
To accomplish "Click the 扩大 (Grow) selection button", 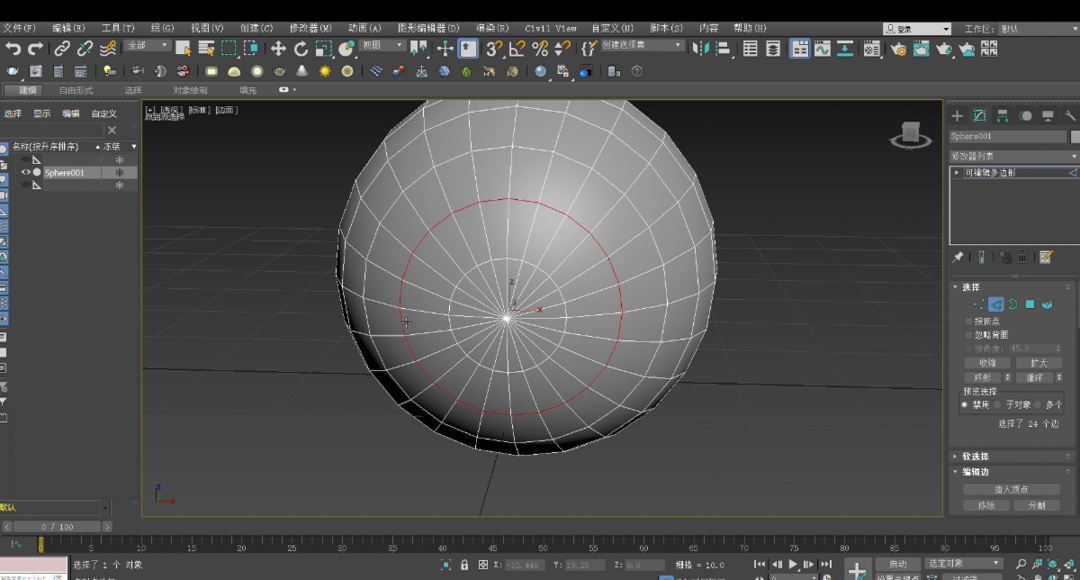I will 1038,363.
